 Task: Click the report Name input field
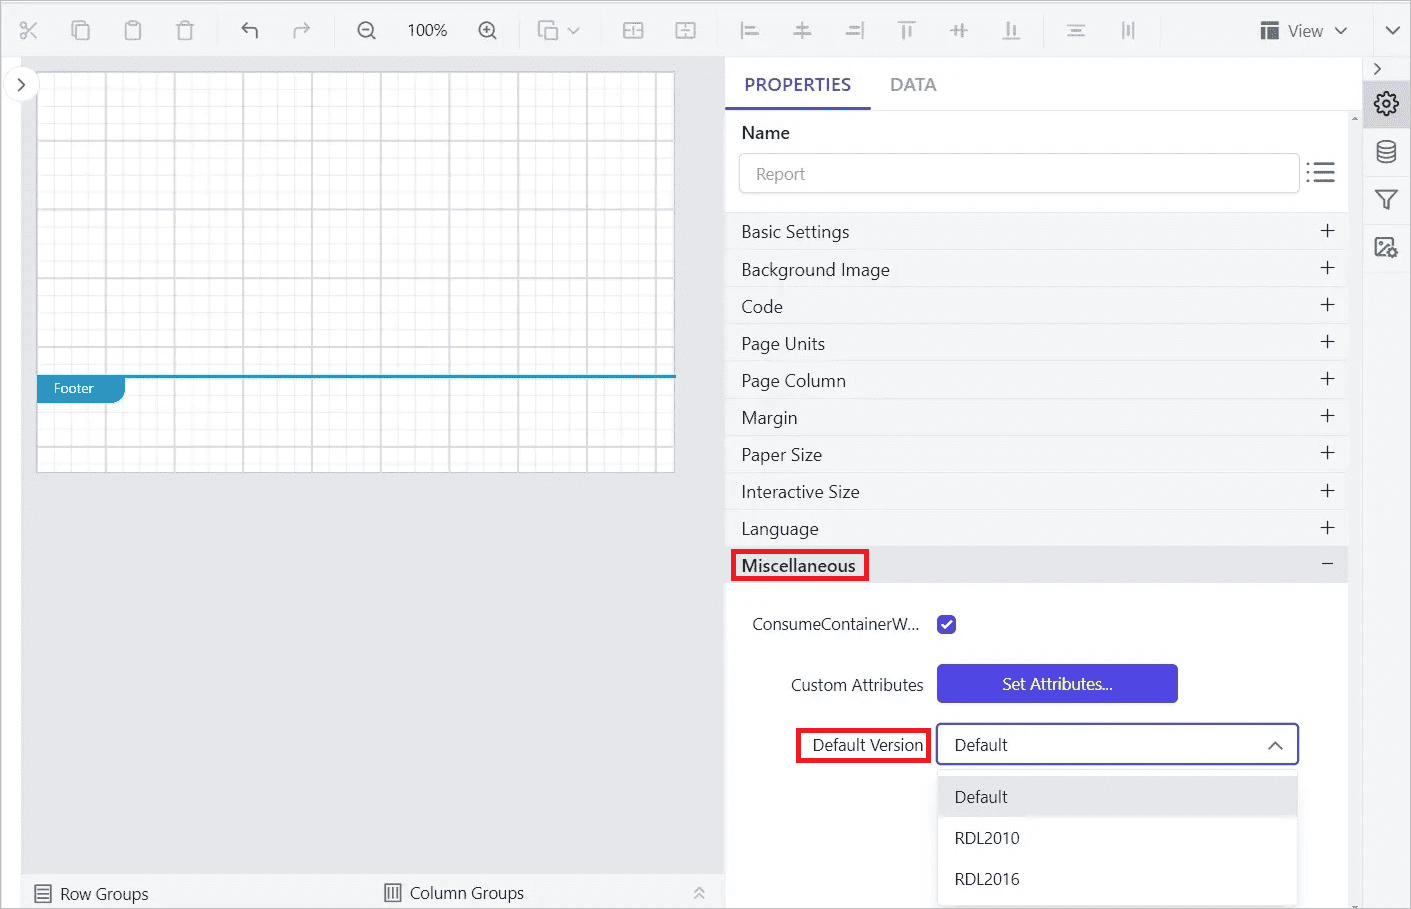click(1018, 174)
